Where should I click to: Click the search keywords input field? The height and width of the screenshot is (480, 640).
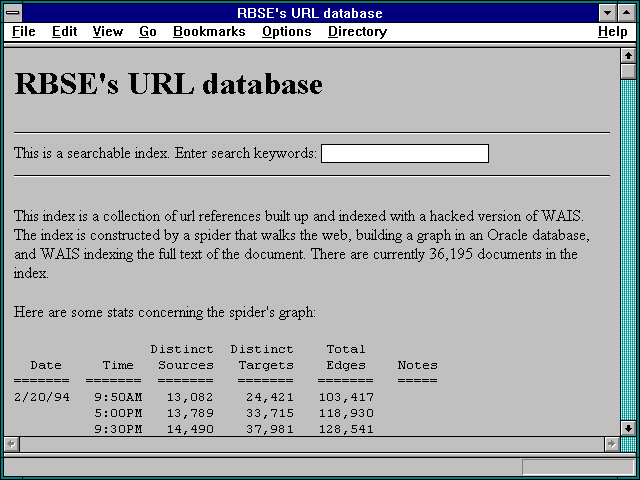coord(405,153)
